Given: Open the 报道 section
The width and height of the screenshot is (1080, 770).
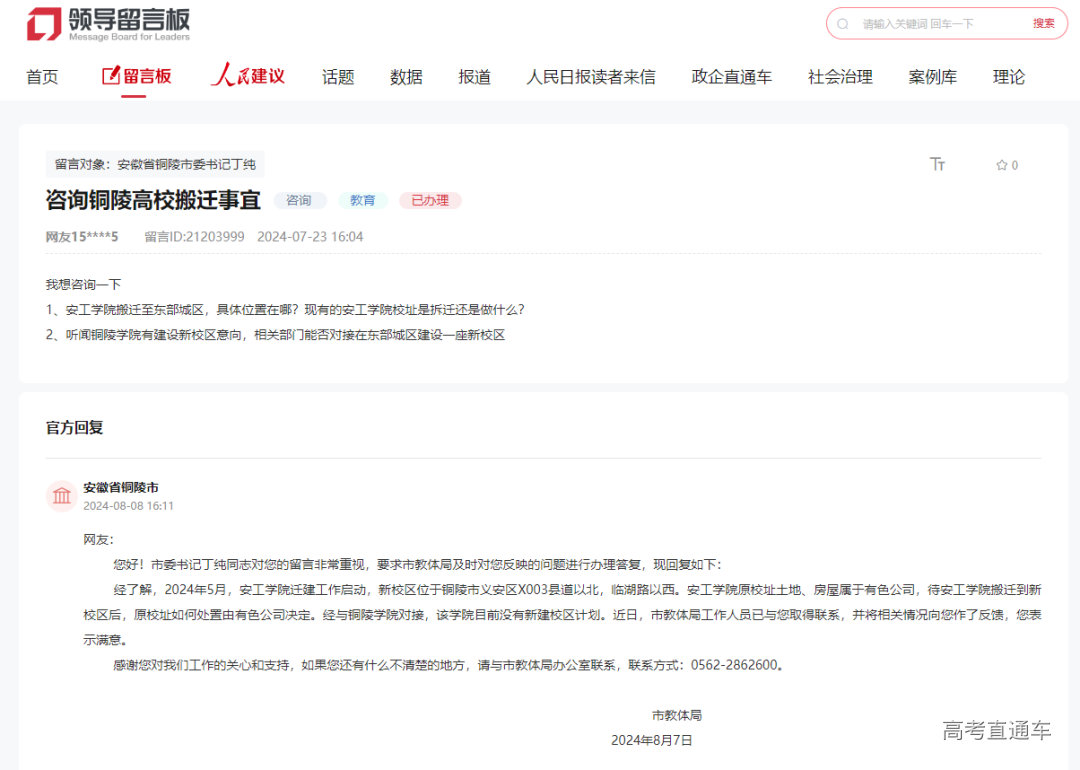Looking at the screenshot, I should [474, 76].
